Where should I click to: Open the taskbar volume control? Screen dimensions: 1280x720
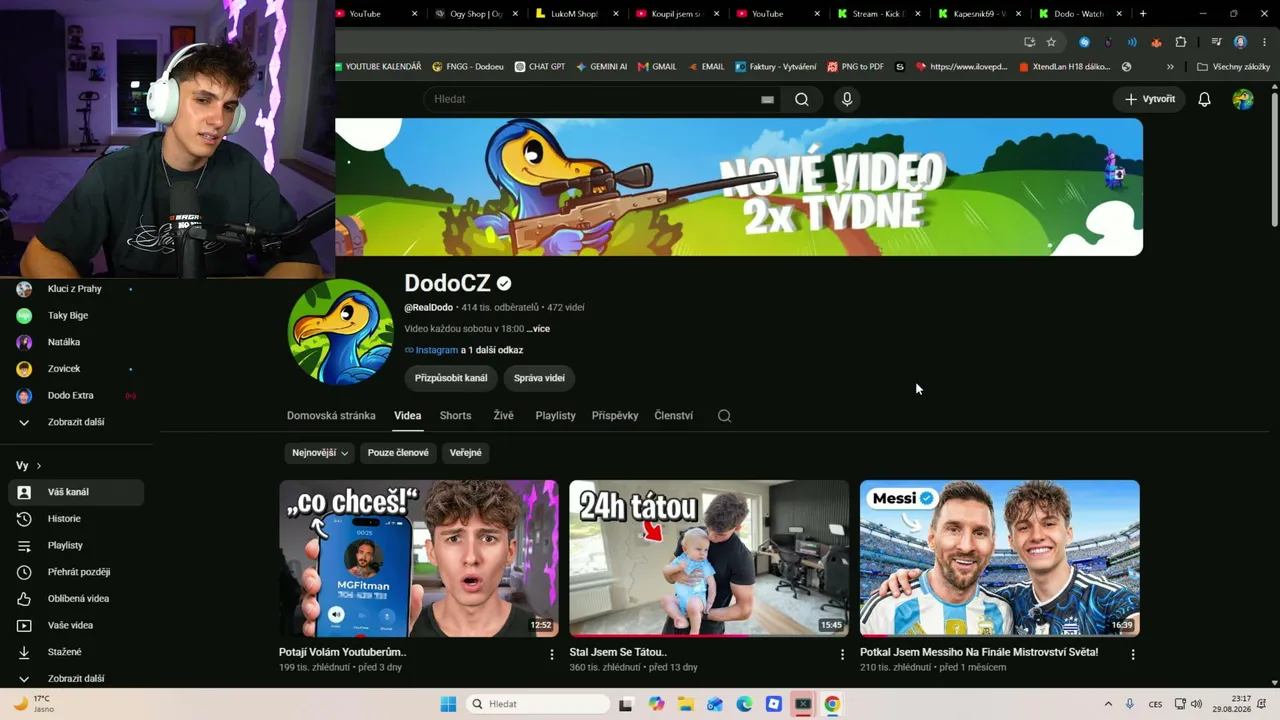click(1197, 704)
